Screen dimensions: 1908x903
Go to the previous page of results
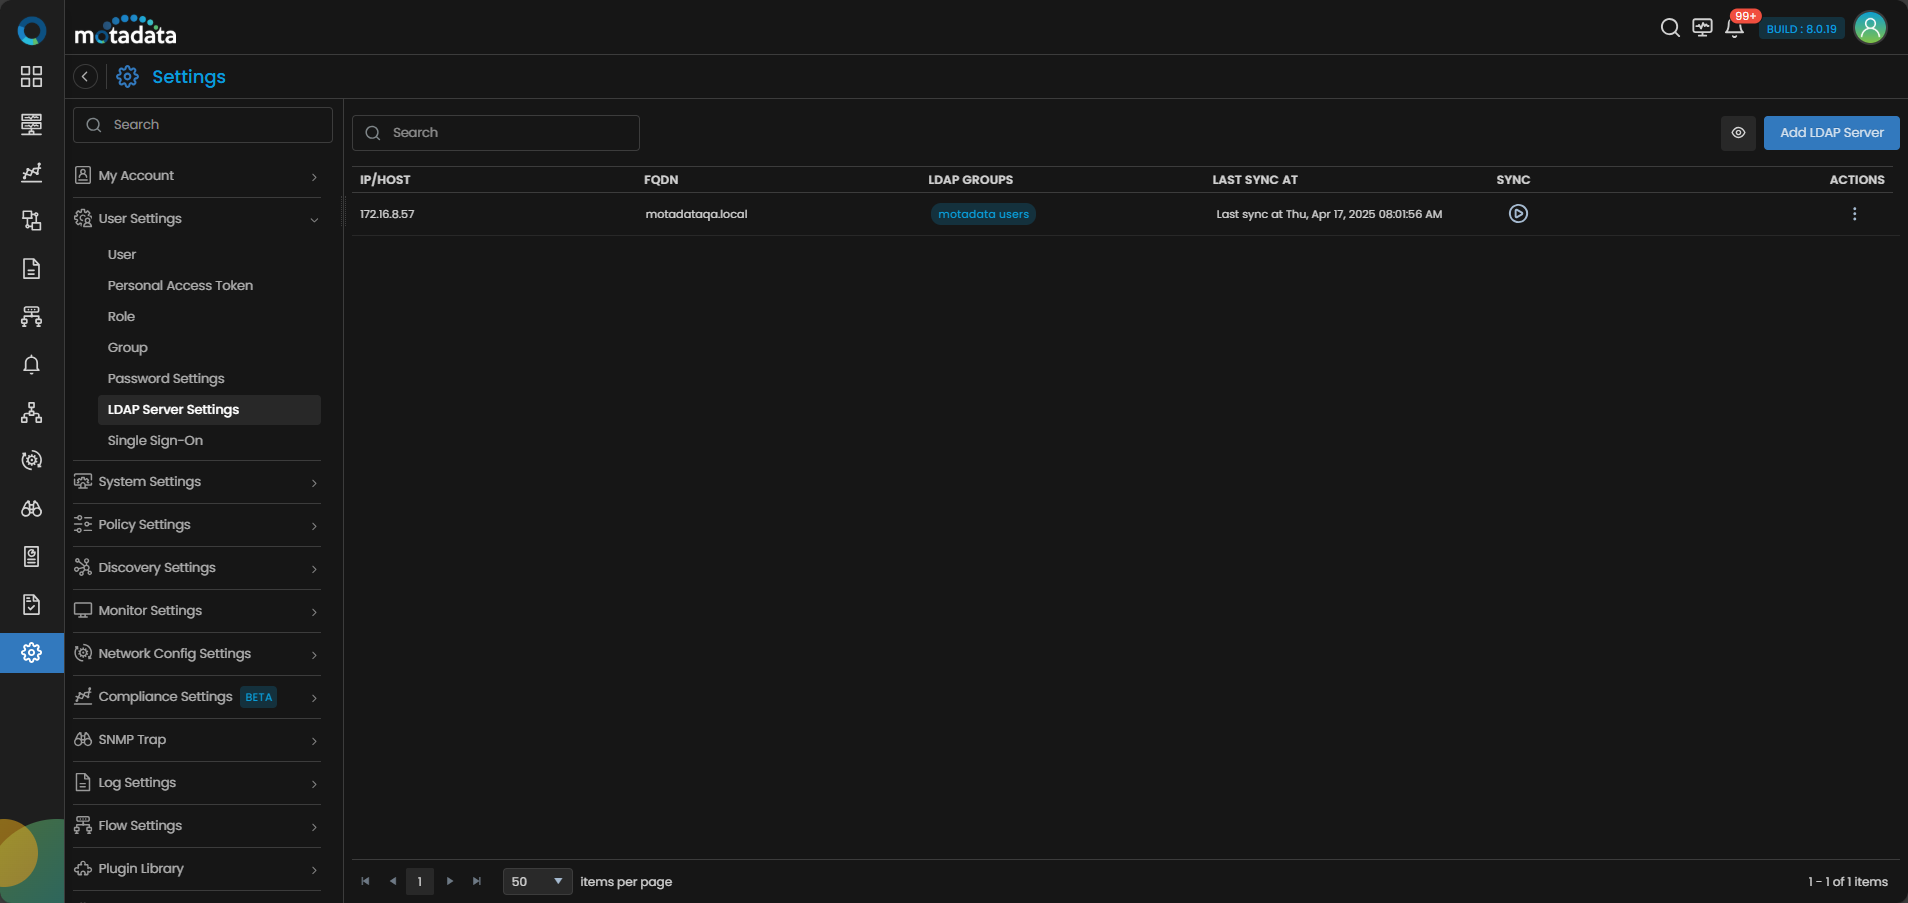[393, 882]
